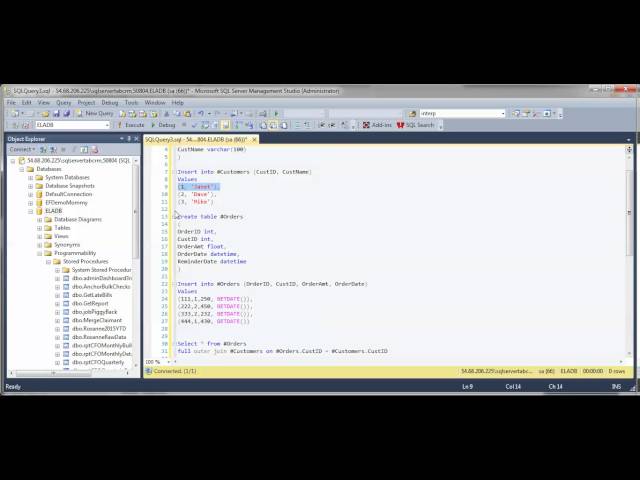Image resolution: width=640 pixels, height=480 pixels.
Task: Click the Database Engine Query icon
Action: coord(122,113)
